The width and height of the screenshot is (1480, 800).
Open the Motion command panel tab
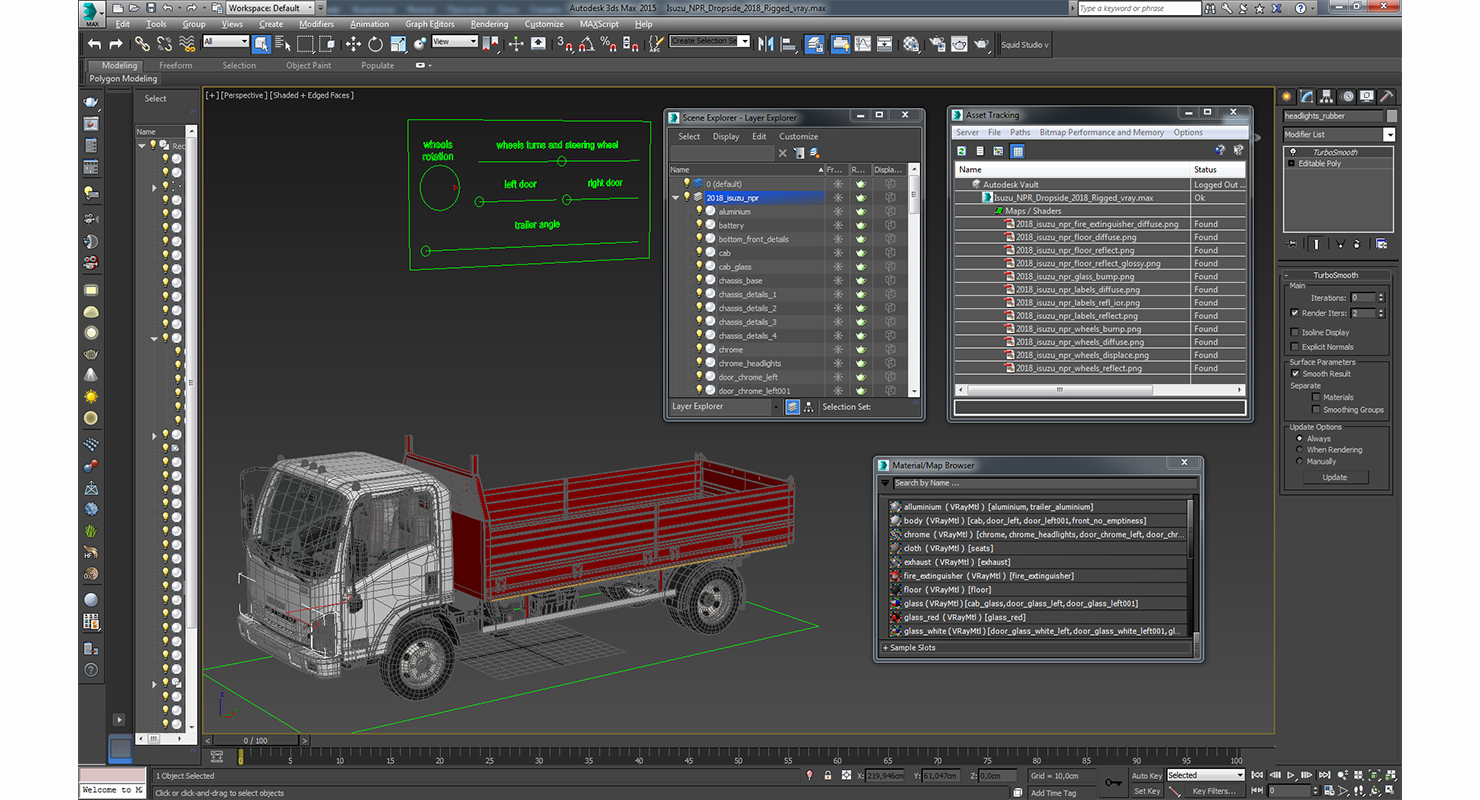1347,96
